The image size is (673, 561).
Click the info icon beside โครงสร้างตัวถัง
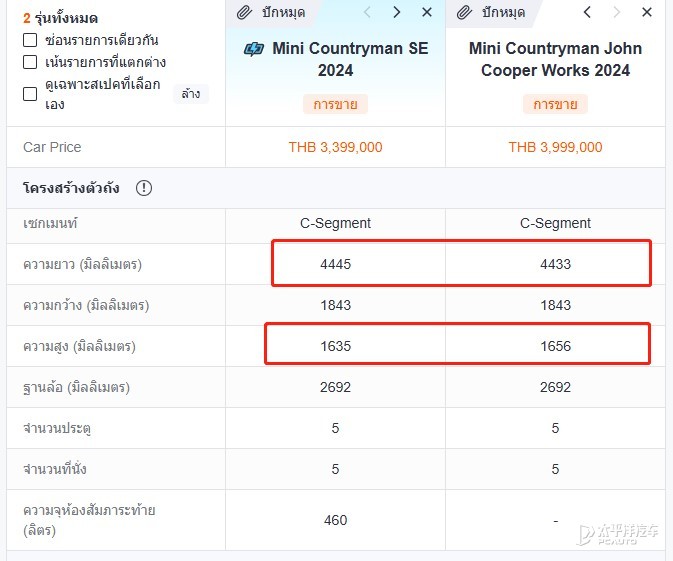[x=144, y=188]
